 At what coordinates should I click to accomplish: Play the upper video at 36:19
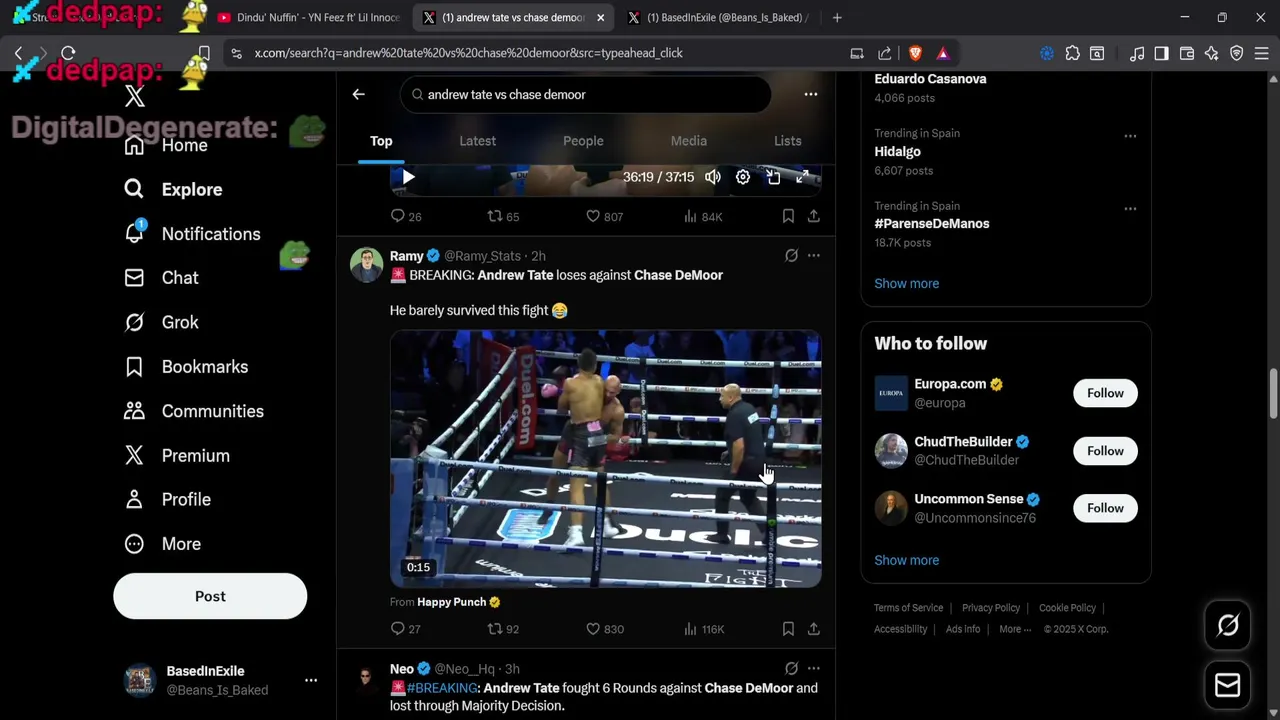[408, 177]
